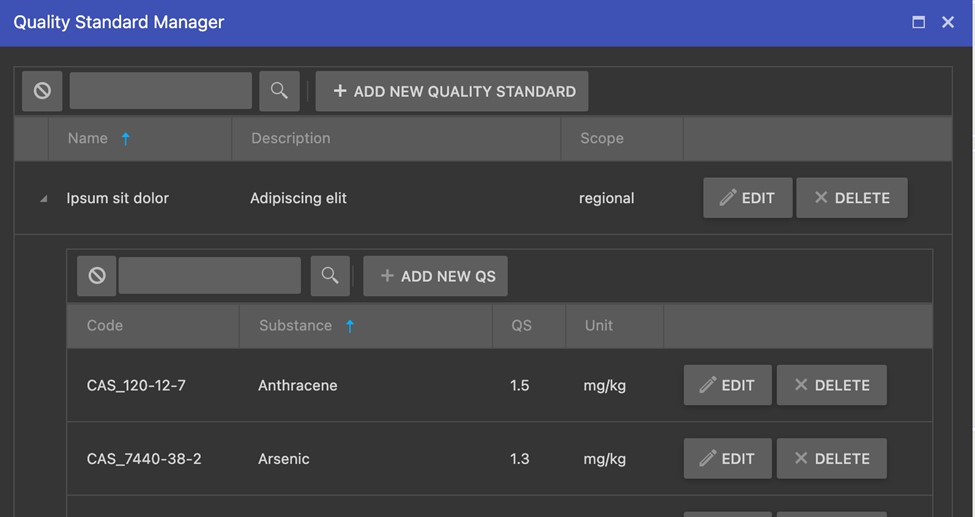Delete the Arsenic entry

click(832, 458)
